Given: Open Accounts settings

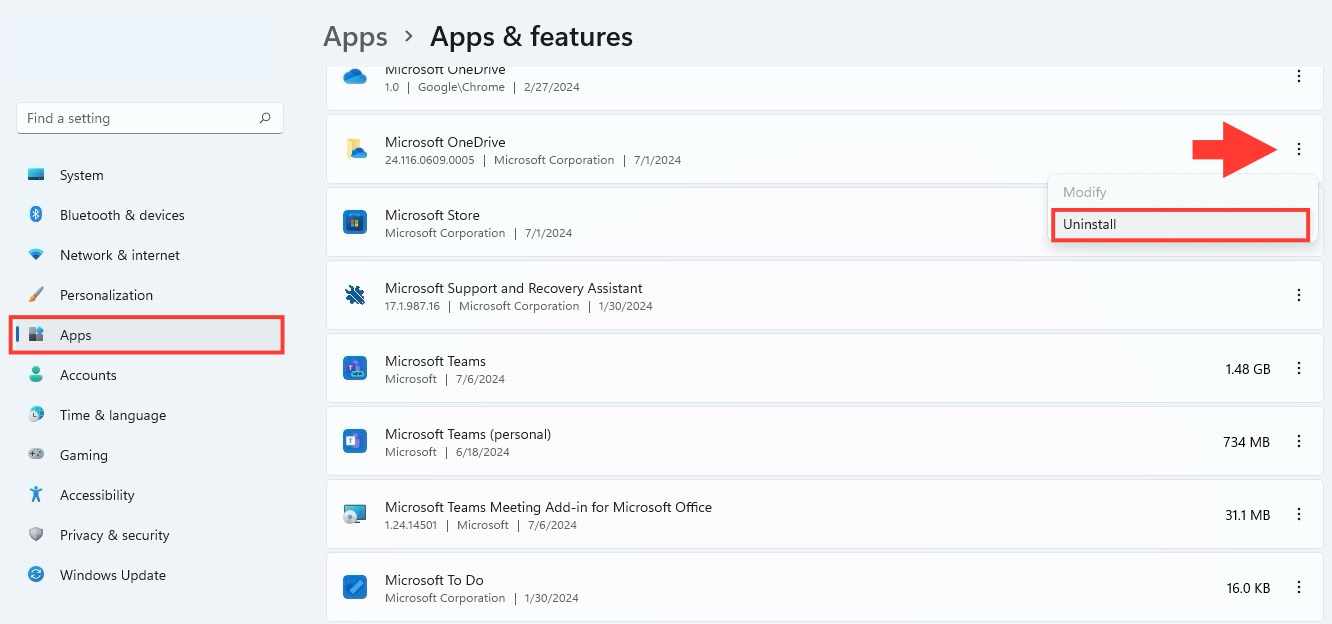Looking at the screenshot, I should click(148, 375).
